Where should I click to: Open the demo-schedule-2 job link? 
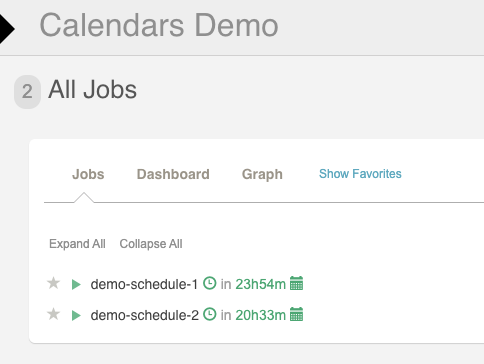[x=144, y=315]
